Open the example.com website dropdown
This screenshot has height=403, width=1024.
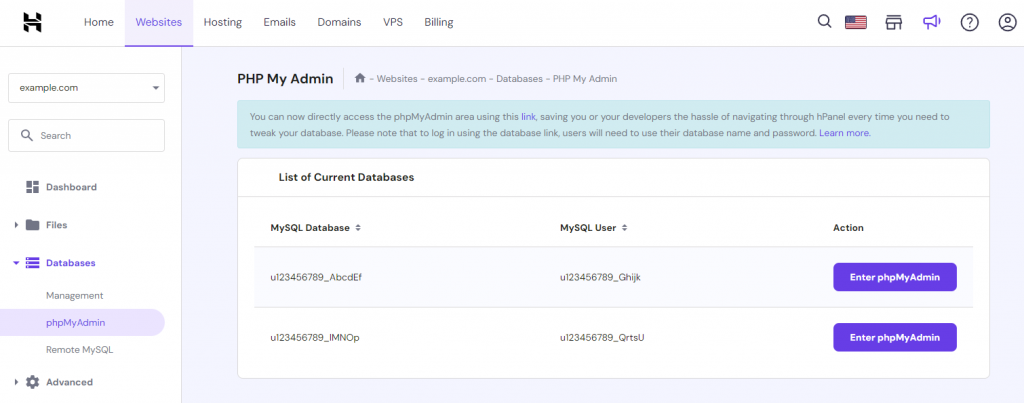point(86,88)
